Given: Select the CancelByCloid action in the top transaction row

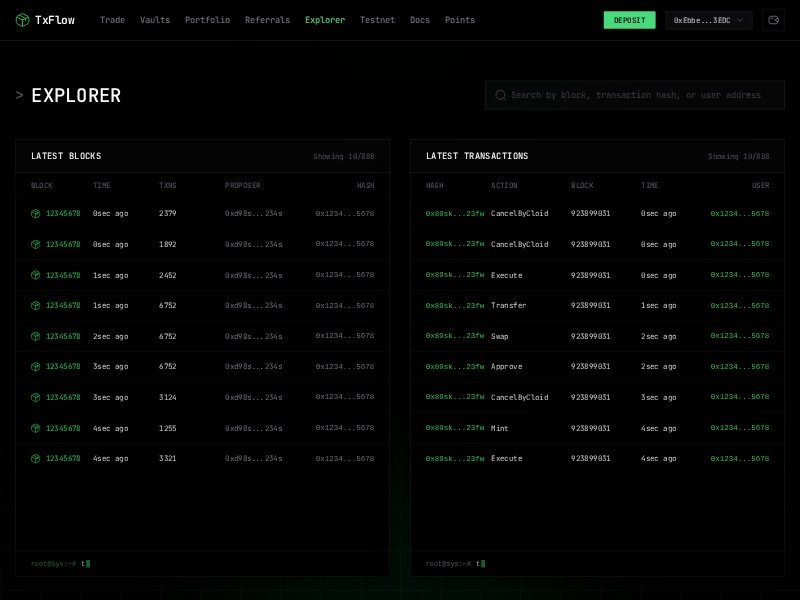Looking at the screenshot, I should tap(521, 213).
